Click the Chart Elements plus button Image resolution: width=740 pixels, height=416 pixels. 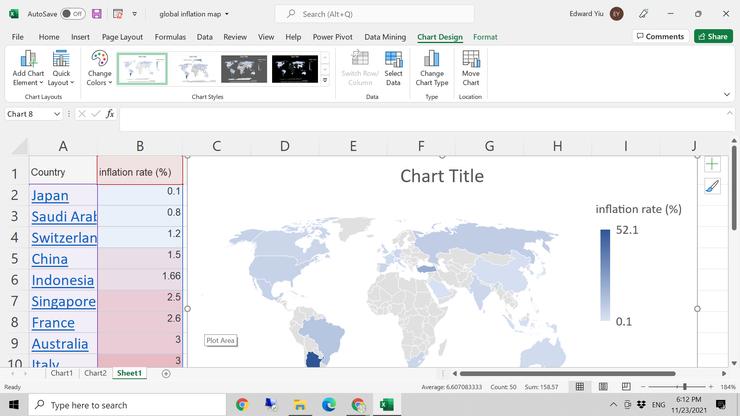click(x=712, y=164)
